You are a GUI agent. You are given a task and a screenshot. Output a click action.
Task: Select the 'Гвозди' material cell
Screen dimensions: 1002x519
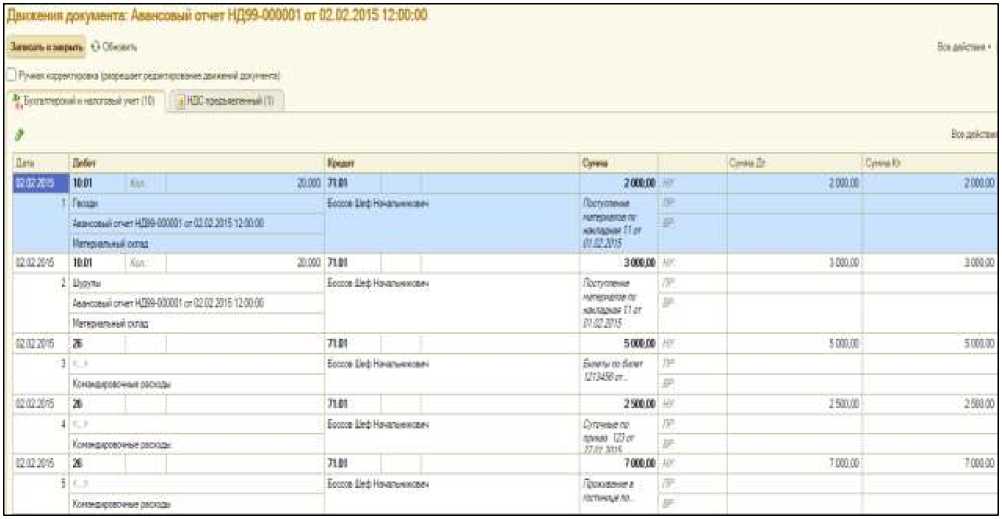click(x=196, y=202)
